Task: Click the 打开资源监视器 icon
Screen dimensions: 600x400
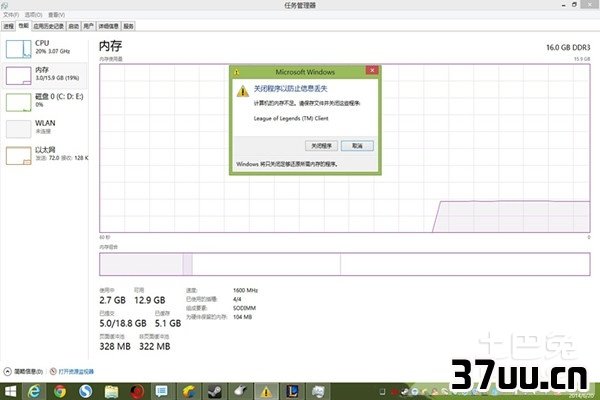Action: point(53,371)
